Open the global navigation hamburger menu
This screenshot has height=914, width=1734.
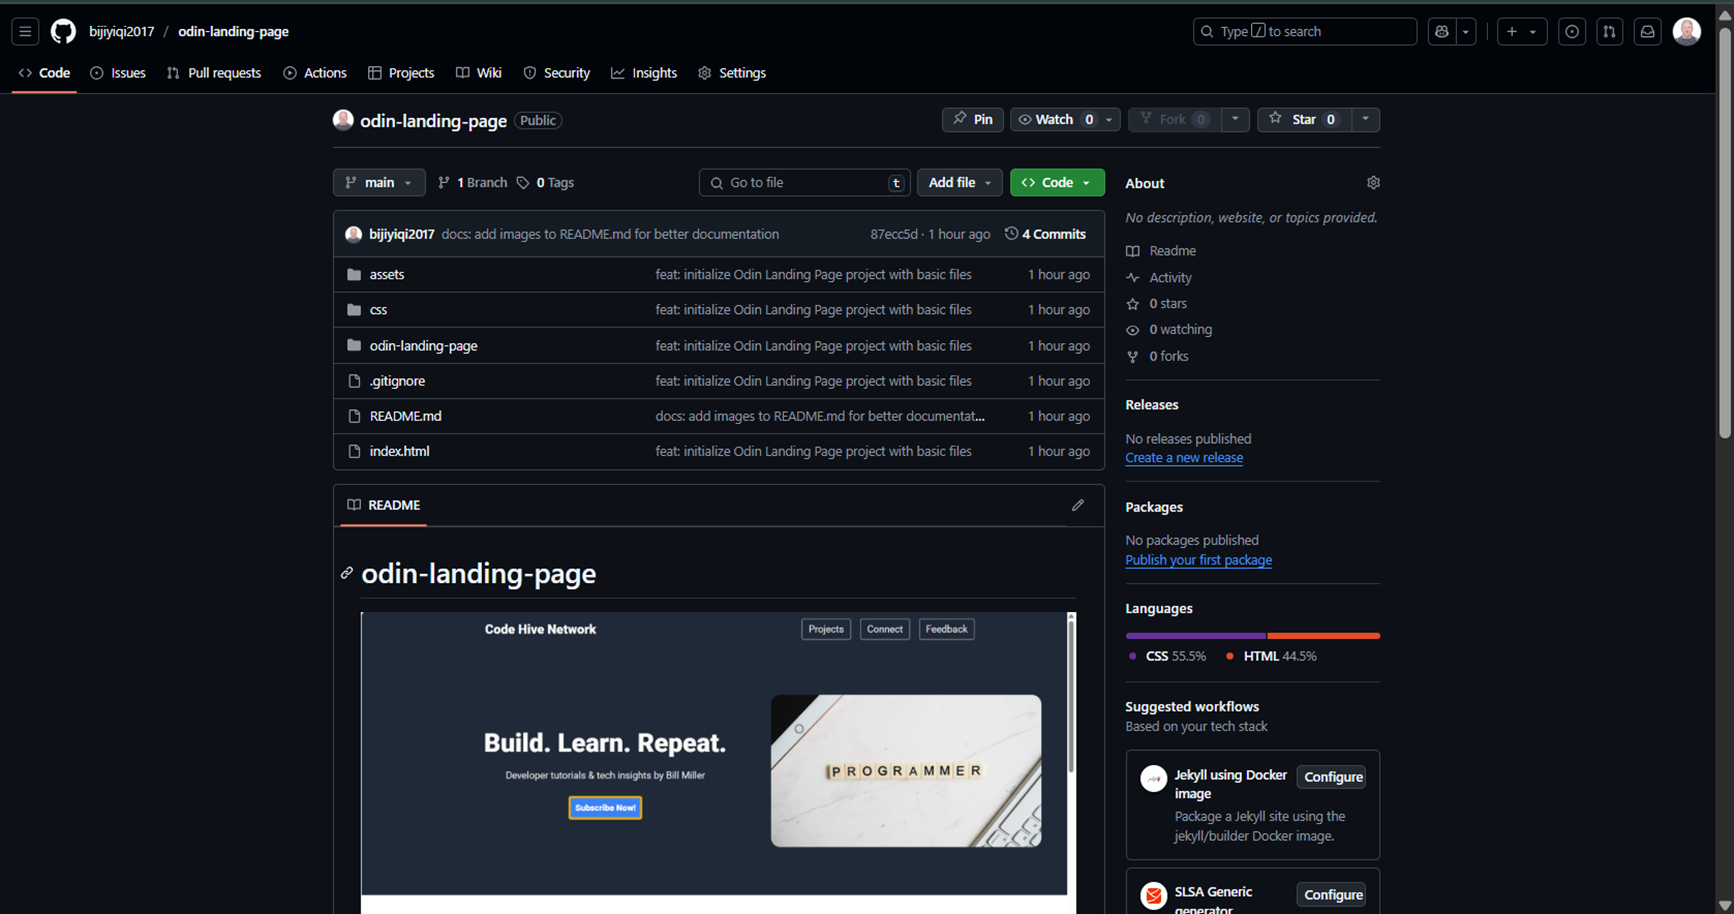pos(25,32)
